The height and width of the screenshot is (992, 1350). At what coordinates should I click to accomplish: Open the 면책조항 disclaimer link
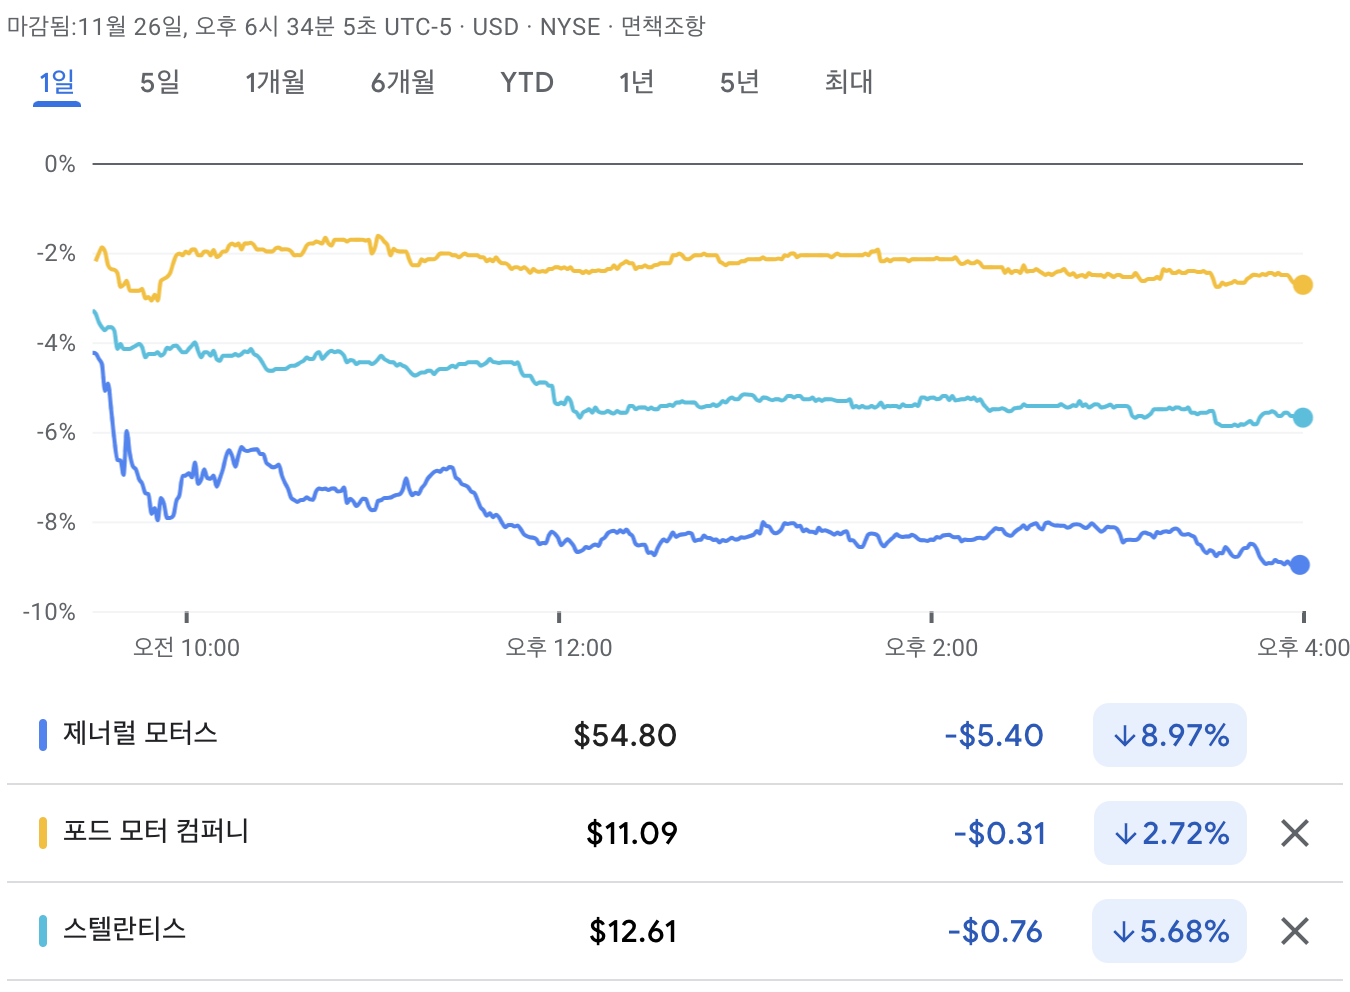[x=663, y=26]
